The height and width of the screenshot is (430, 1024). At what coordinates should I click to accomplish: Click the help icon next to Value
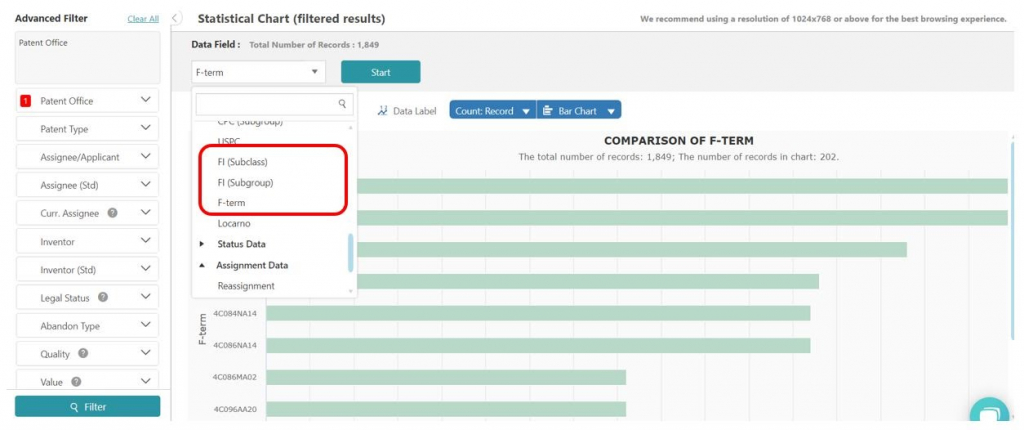(76, 382)
